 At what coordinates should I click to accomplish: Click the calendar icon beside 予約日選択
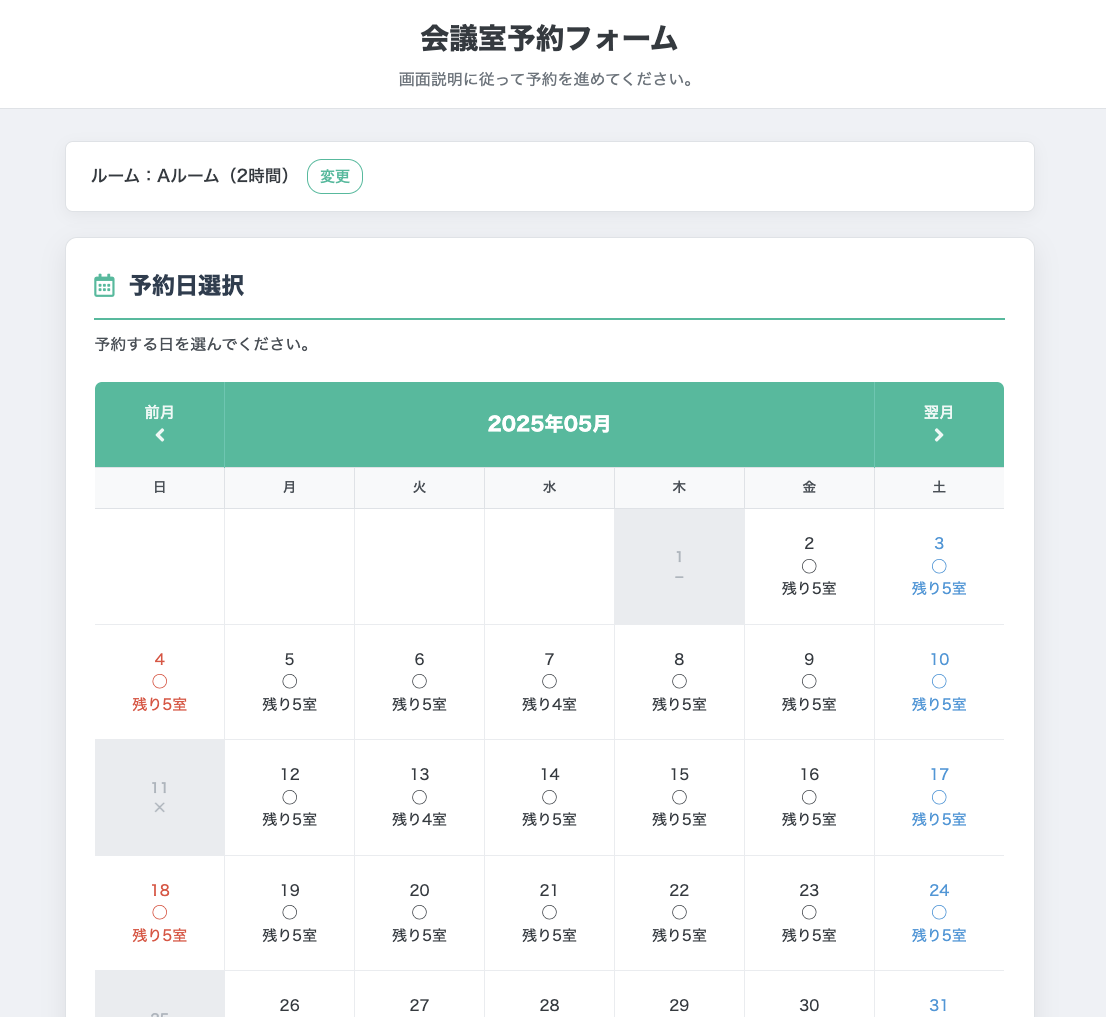(104, 286)
